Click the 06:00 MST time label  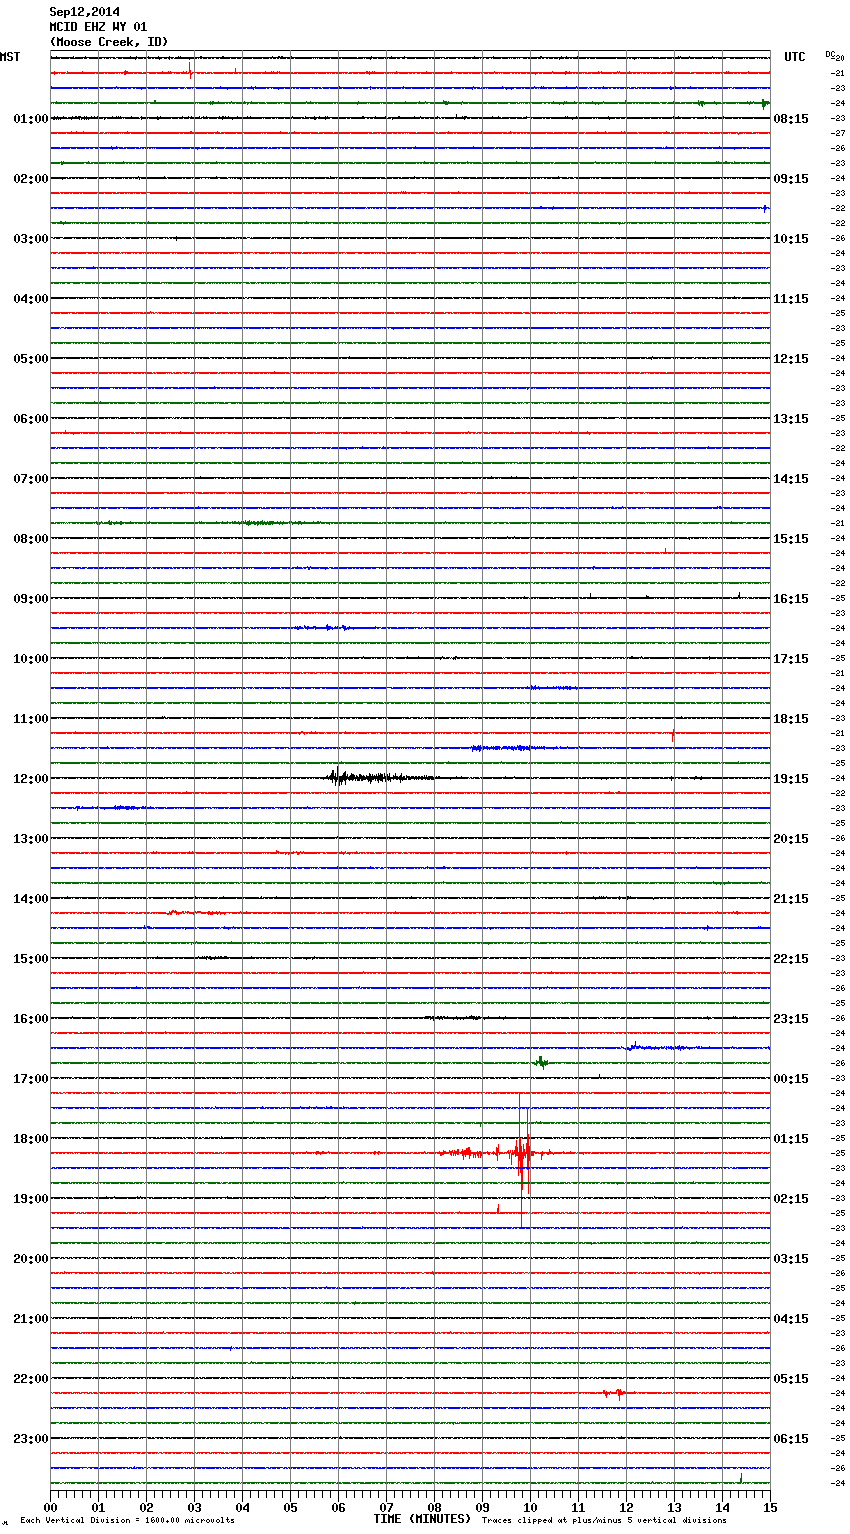31,419
